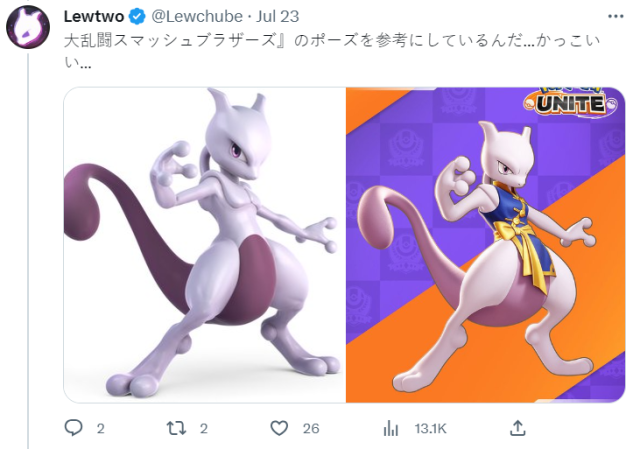The image size is (640, 449).
Task: Like the tweet with the heart icon
Action: pyautogui.click(x=279, y=428)
